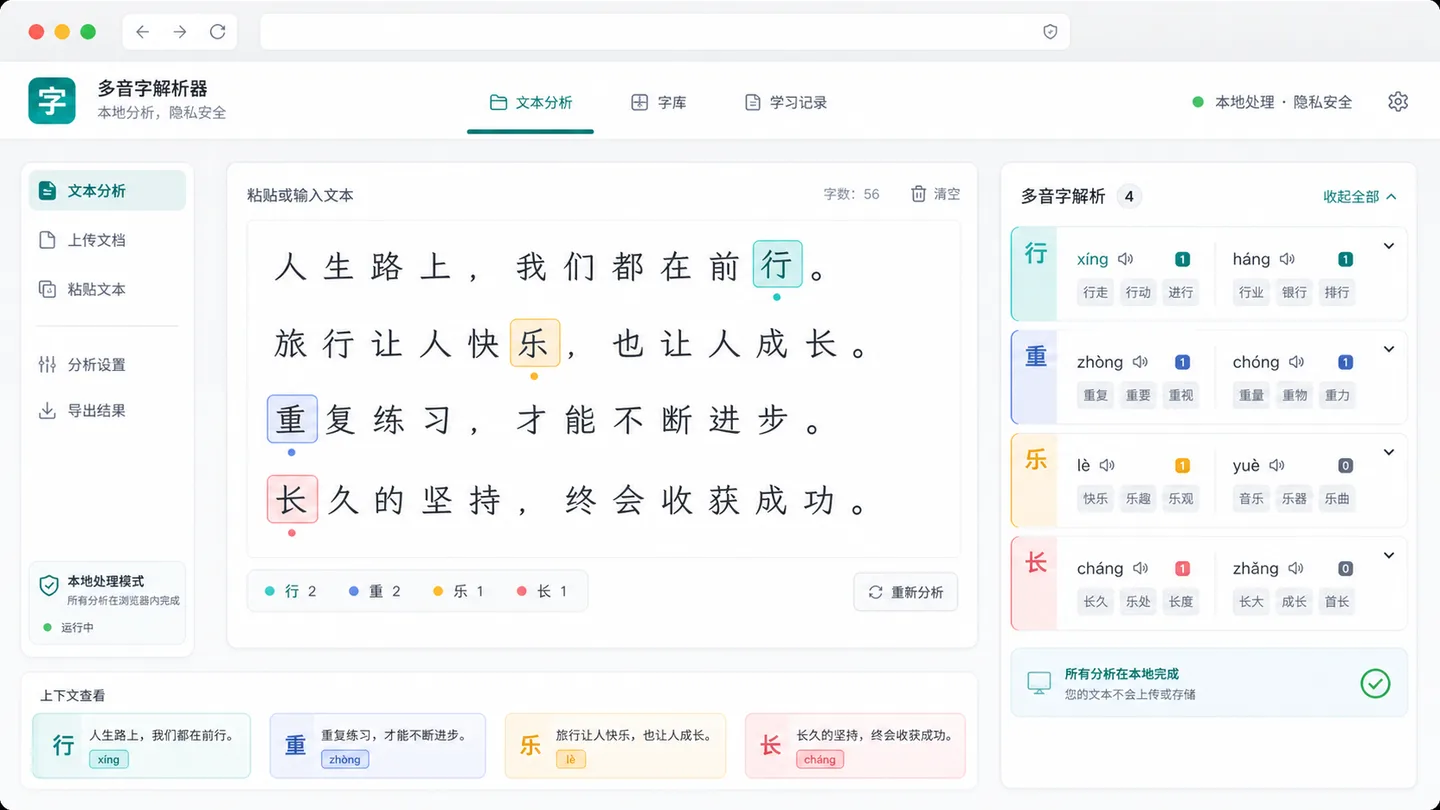1440x810 pixels.
Task: Click example word 银行
Action: click(x=1294, y=292)
